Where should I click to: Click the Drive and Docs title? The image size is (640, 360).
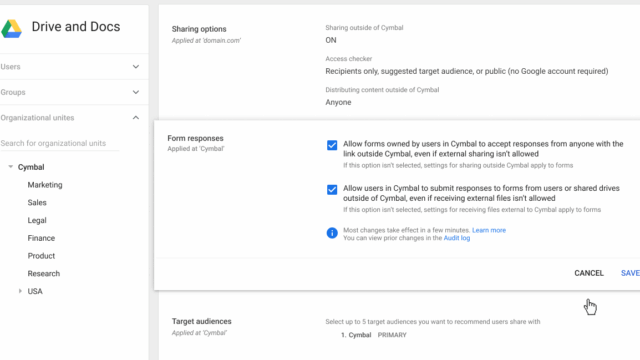76,27
